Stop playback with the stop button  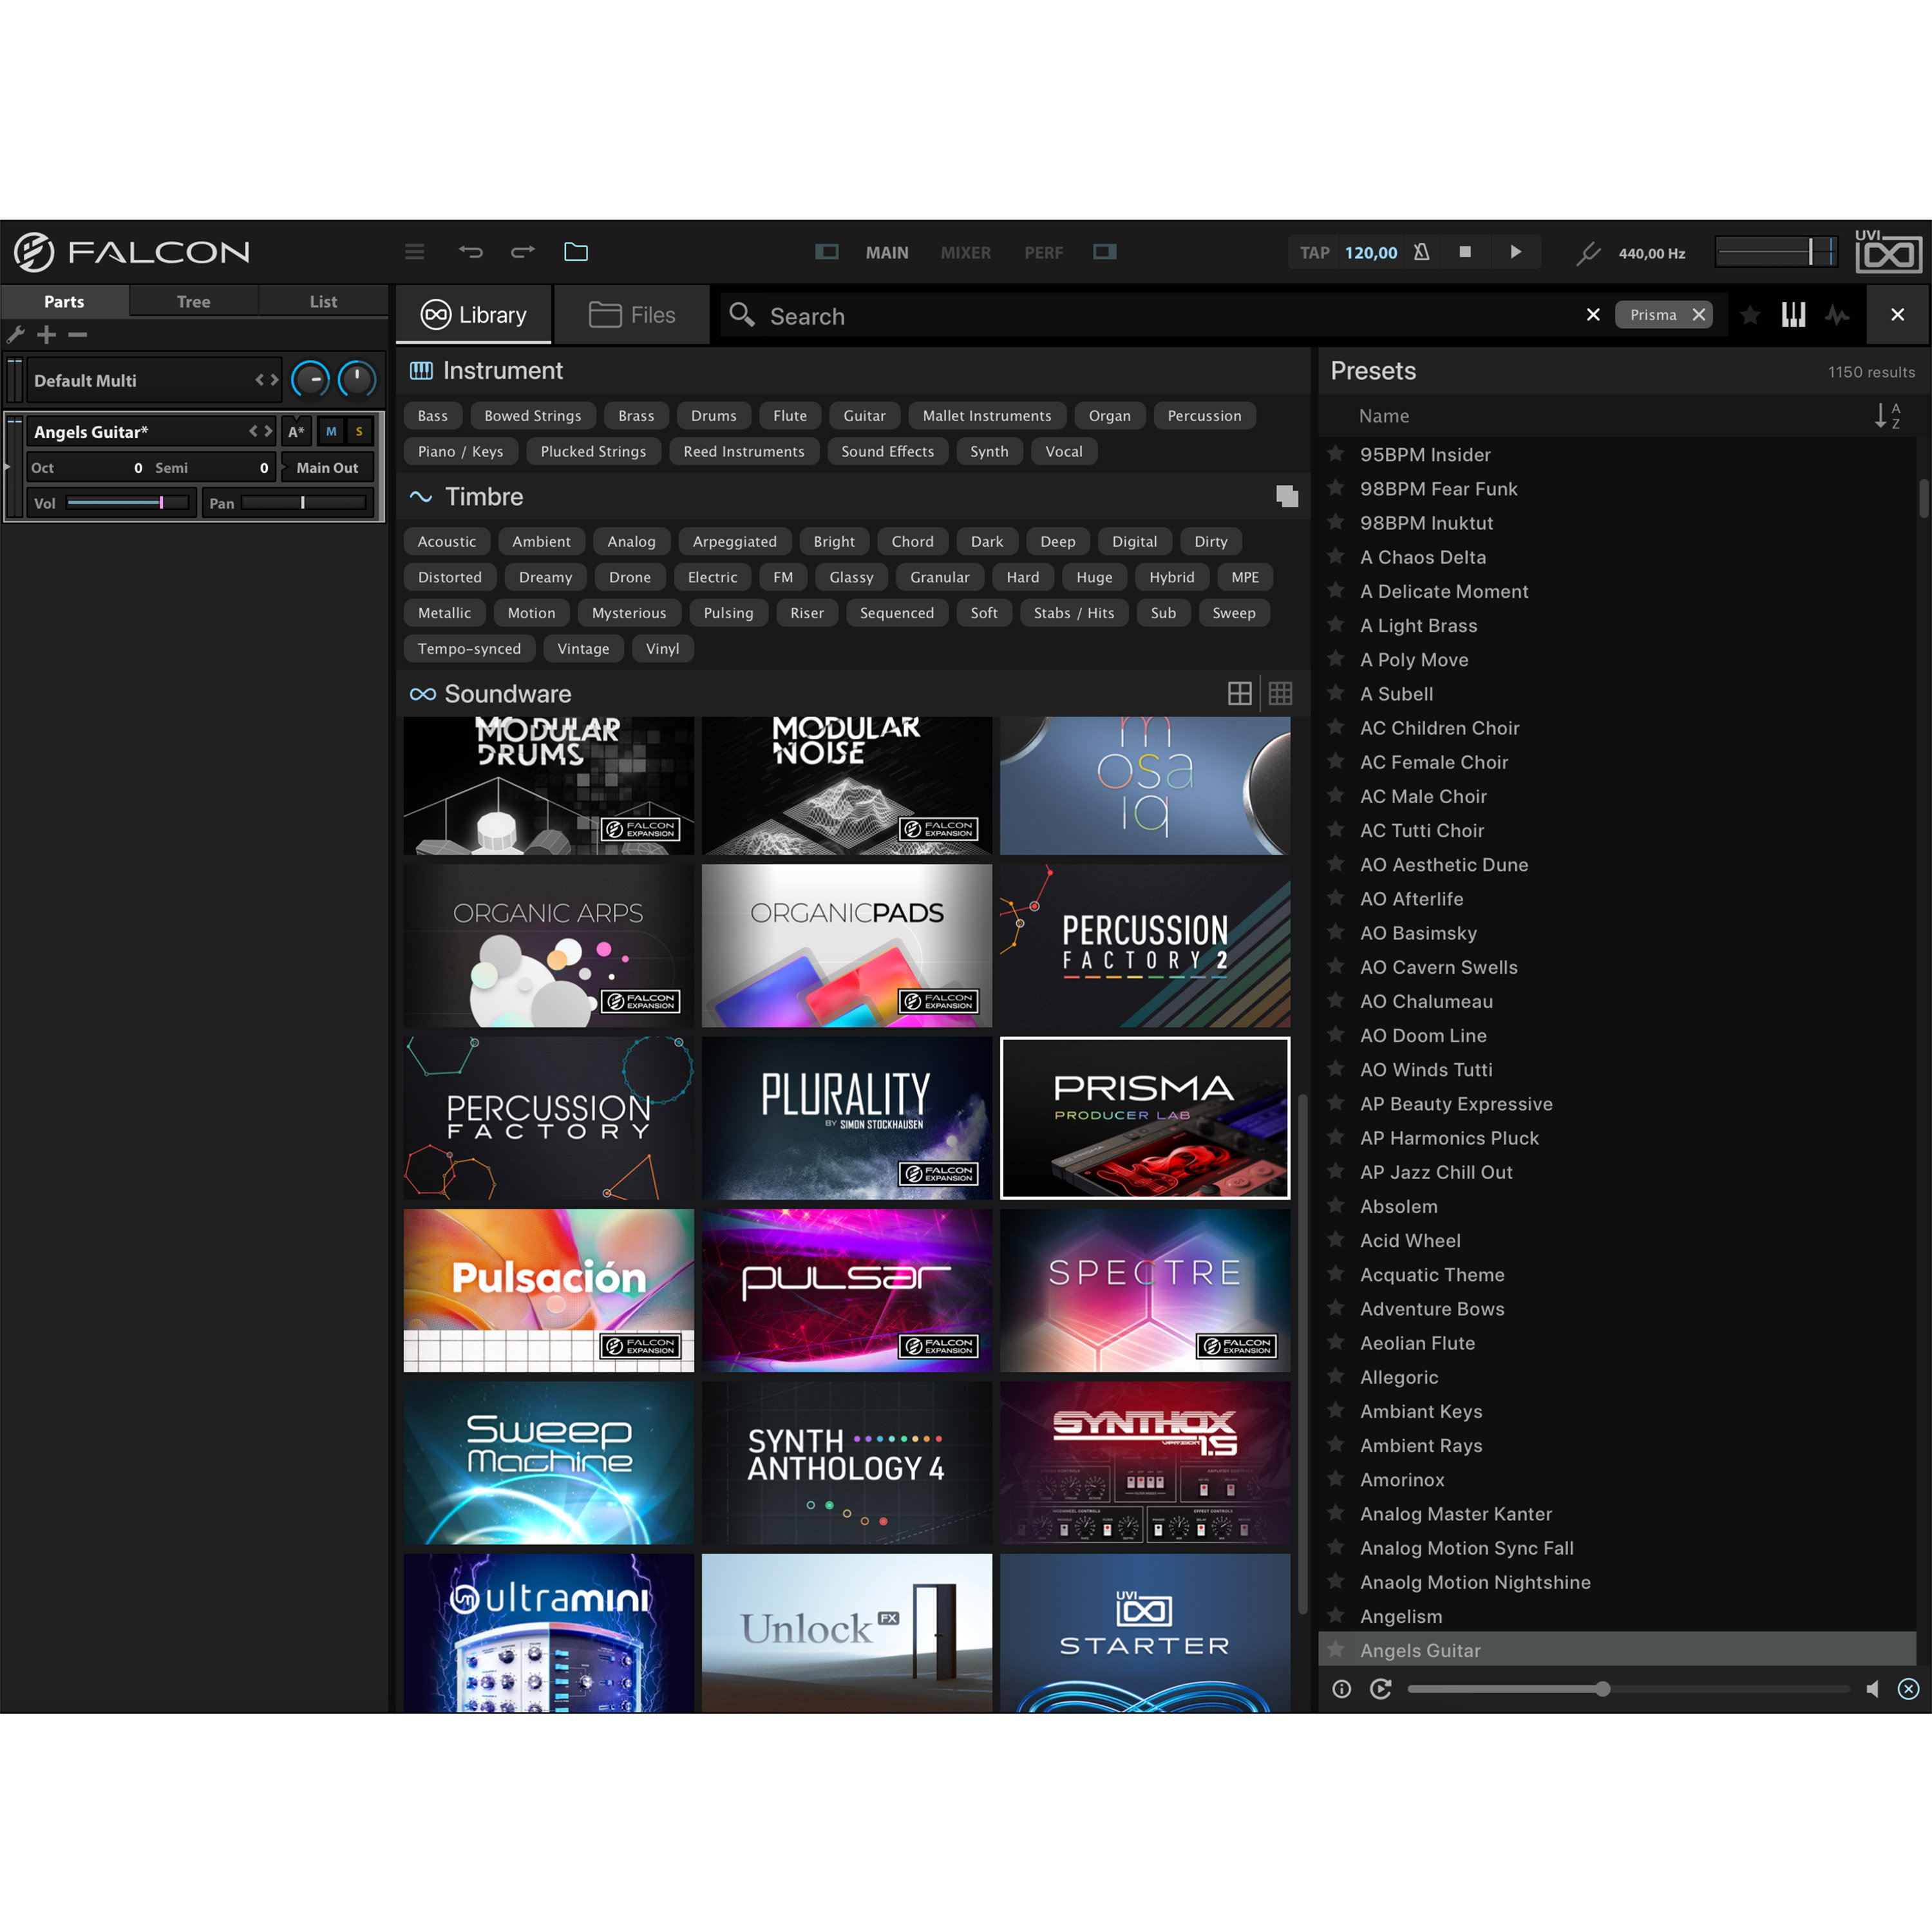click(x=1465, y=252)
